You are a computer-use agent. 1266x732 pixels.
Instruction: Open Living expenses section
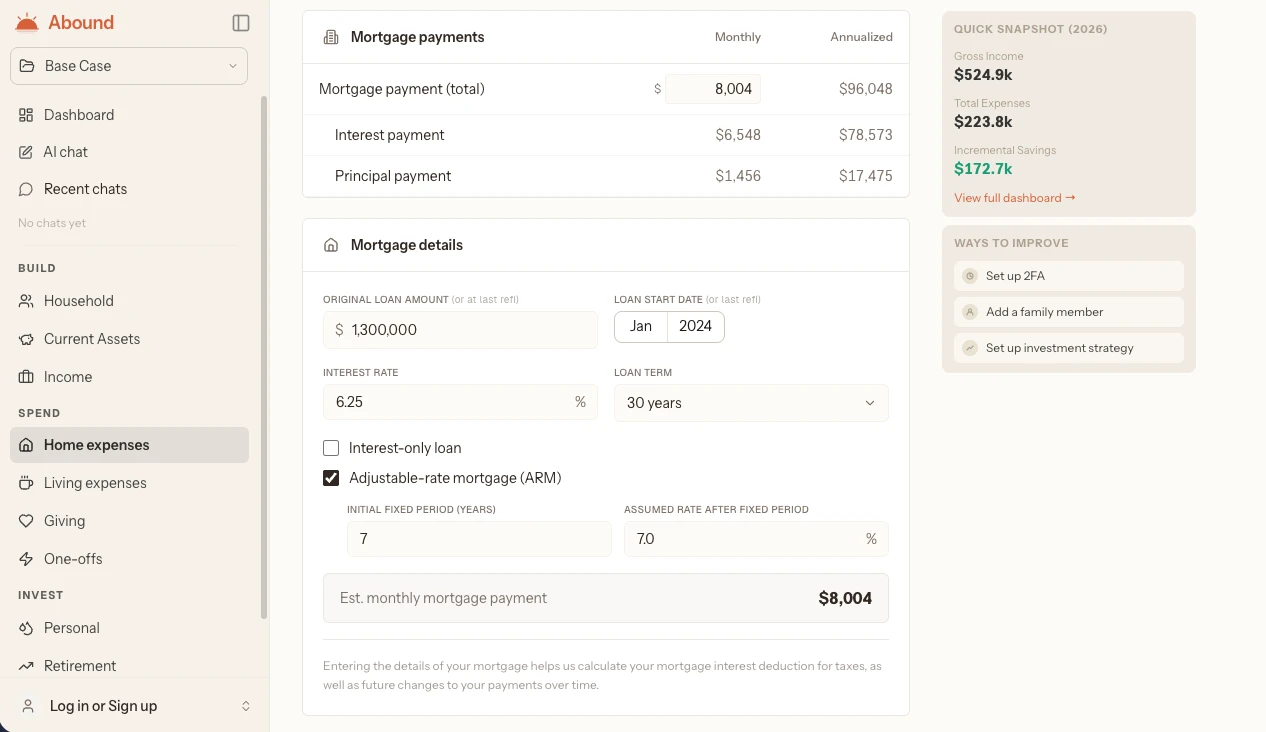click(x=129, y=483)
